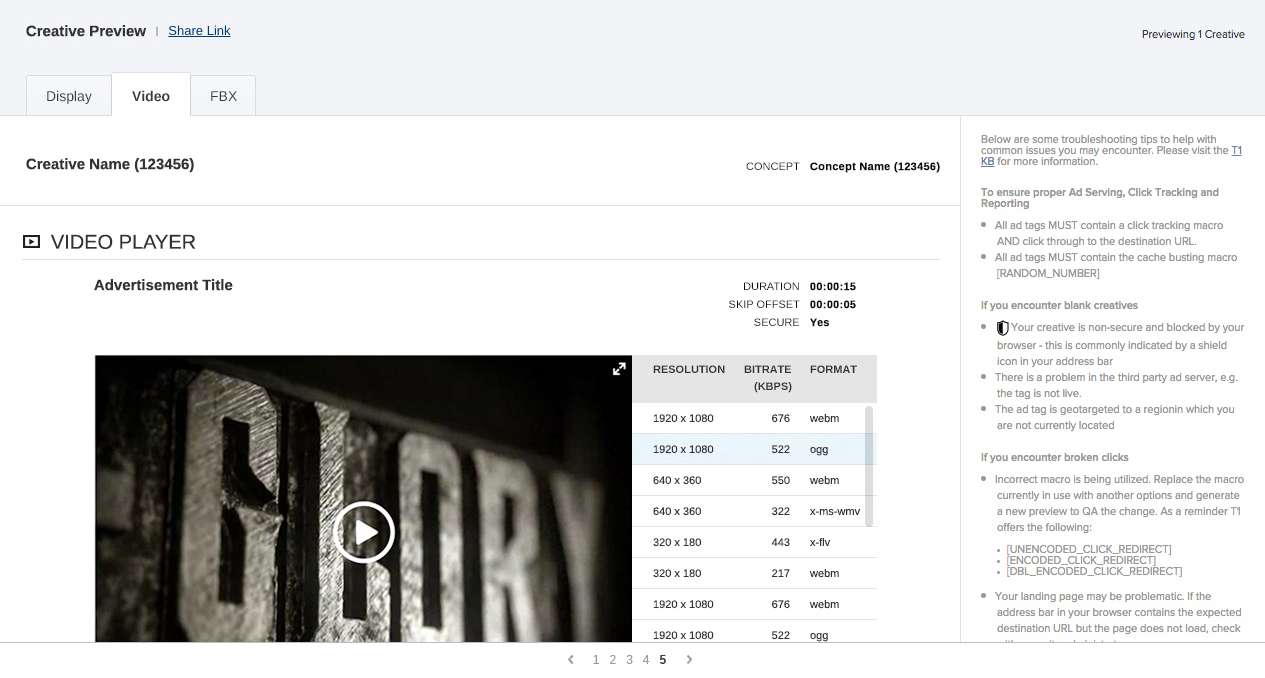Select the Video tab
Screen dimensions: 1265x678
tap(151, 95)
